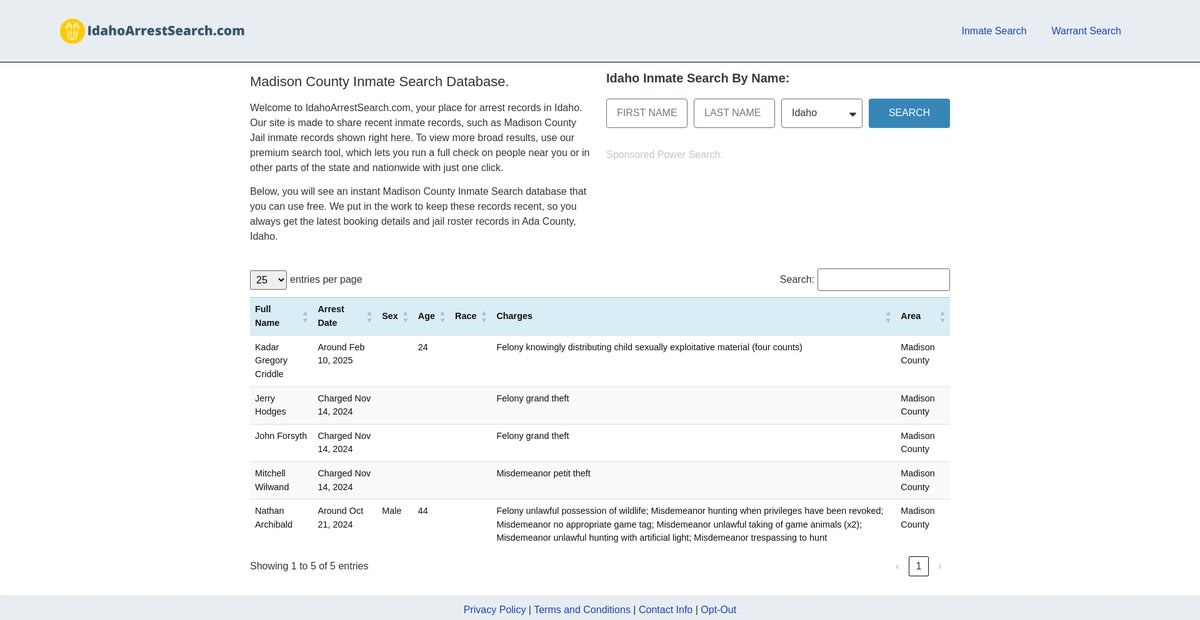1200x620 pixels.
Task: Open Inmate Search in top navigation
Action: click(993, 31)
